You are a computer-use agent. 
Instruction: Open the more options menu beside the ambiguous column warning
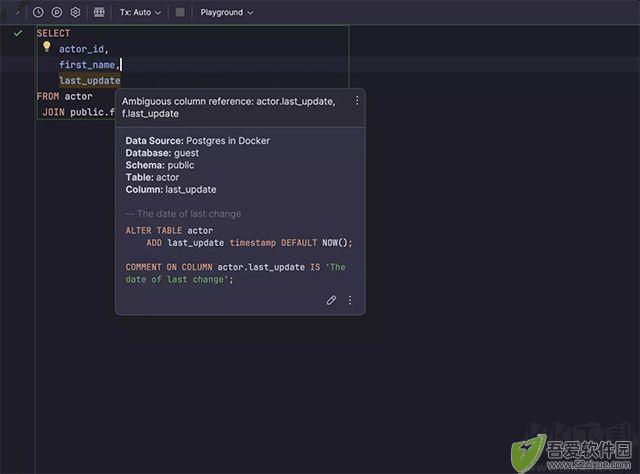pos(357,101)
